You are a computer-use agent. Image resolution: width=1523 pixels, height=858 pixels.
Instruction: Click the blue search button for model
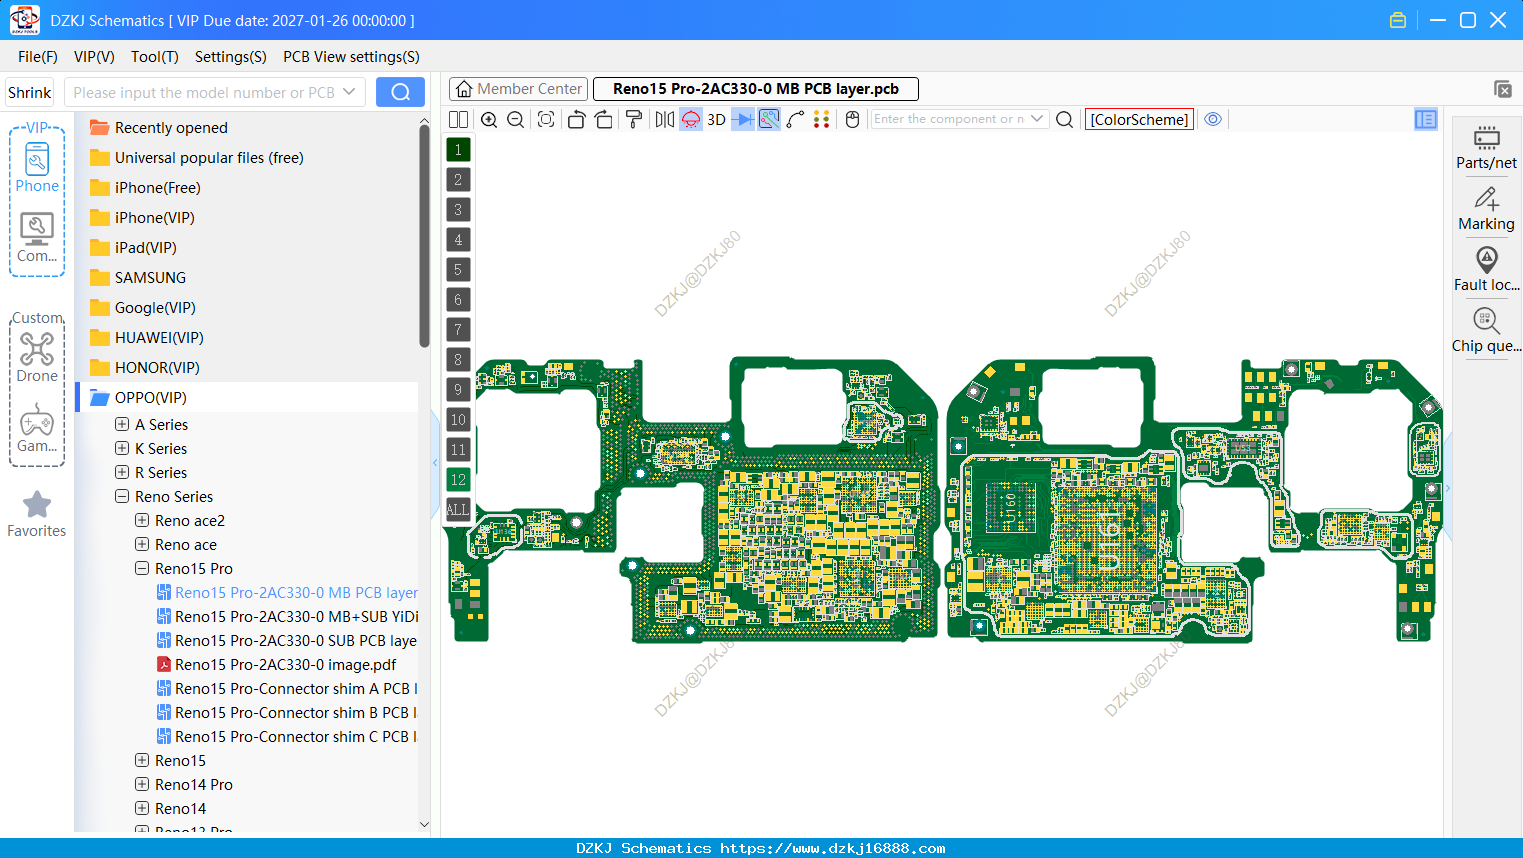point(400,92)
